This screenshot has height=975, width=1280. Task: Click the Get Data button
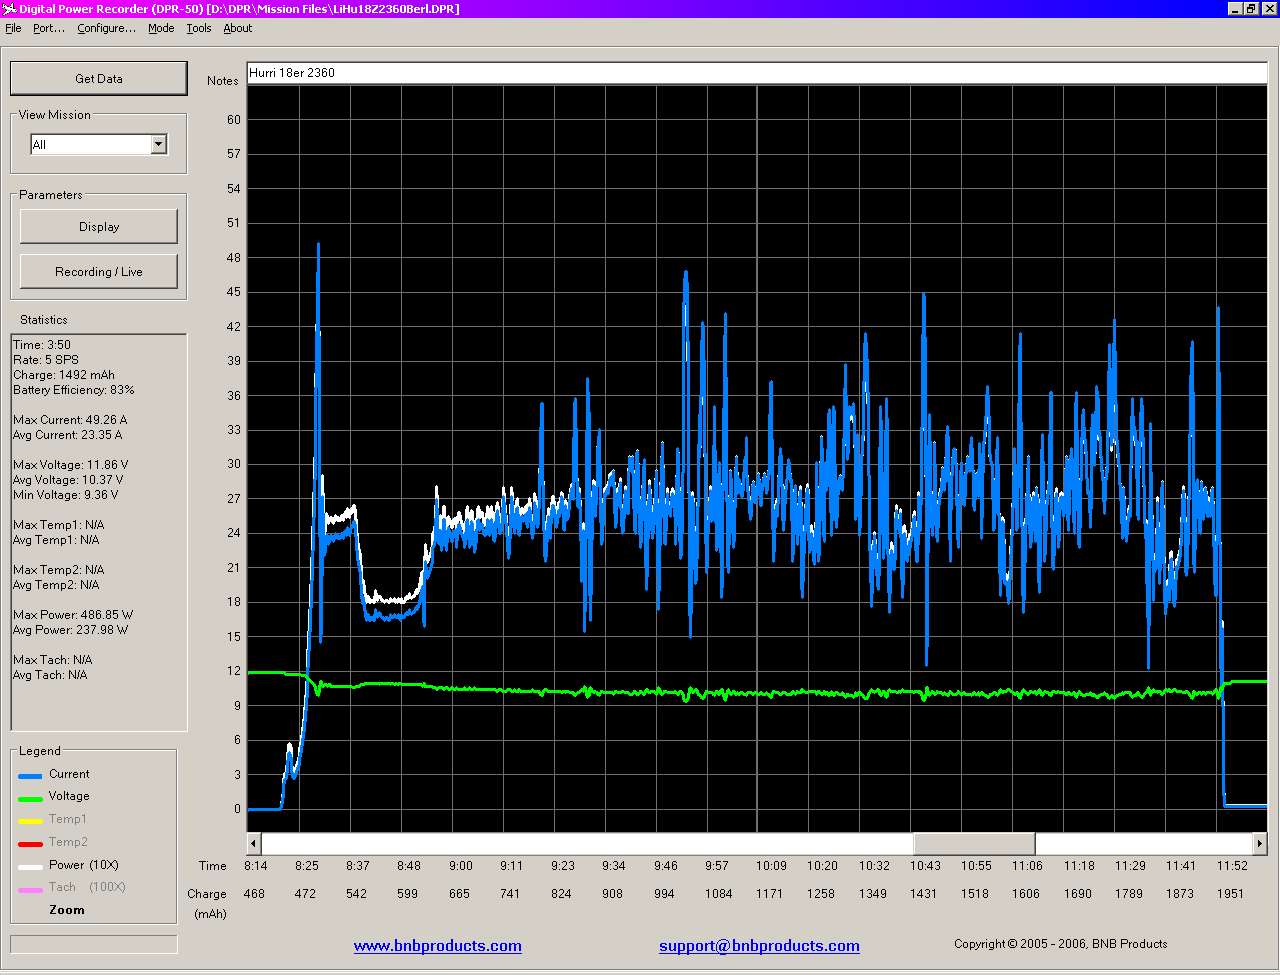pos(98,78)
